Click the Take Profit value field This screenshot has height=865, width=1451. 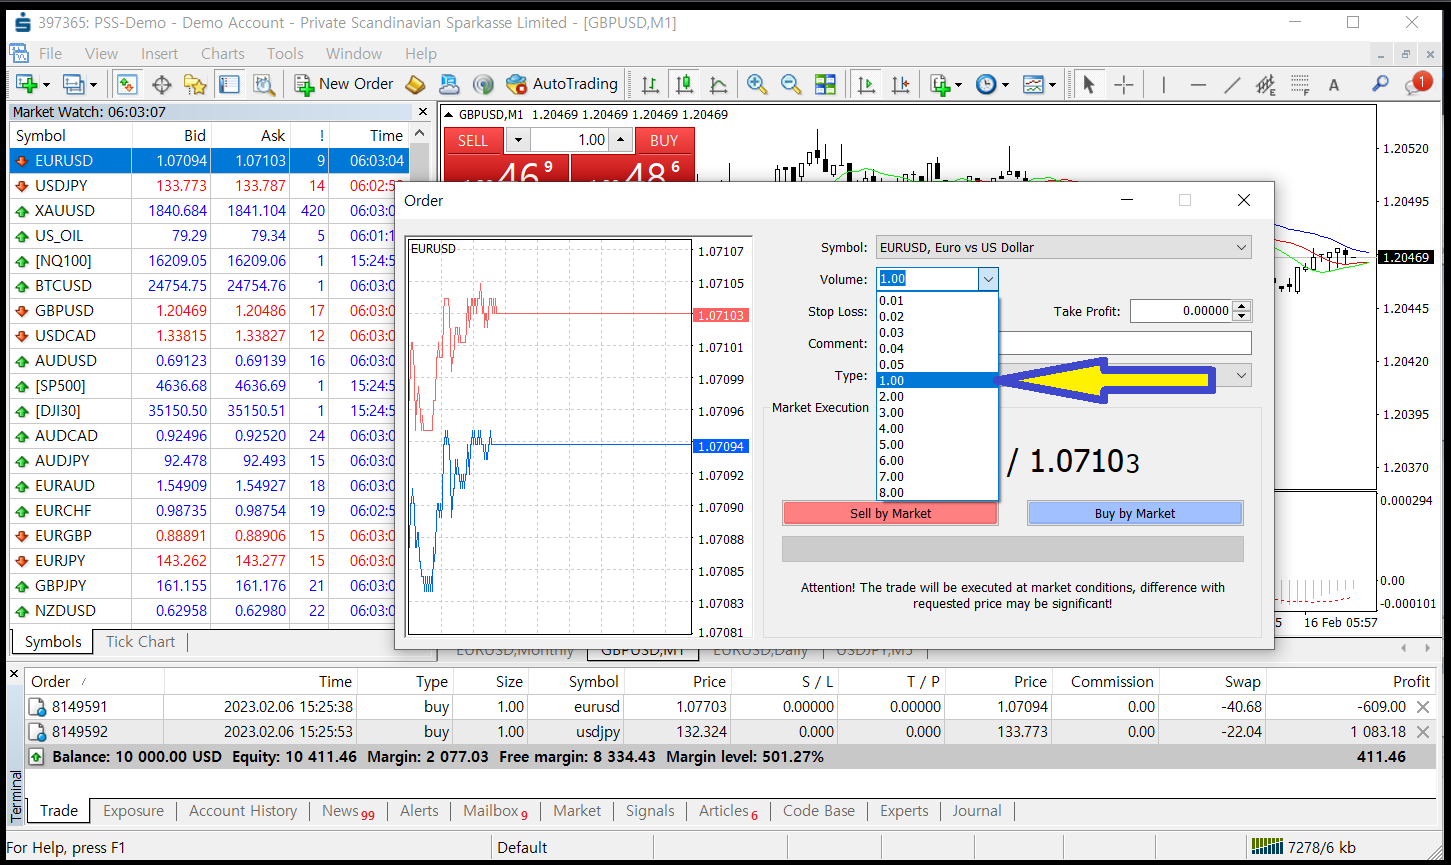[1182, 311]
